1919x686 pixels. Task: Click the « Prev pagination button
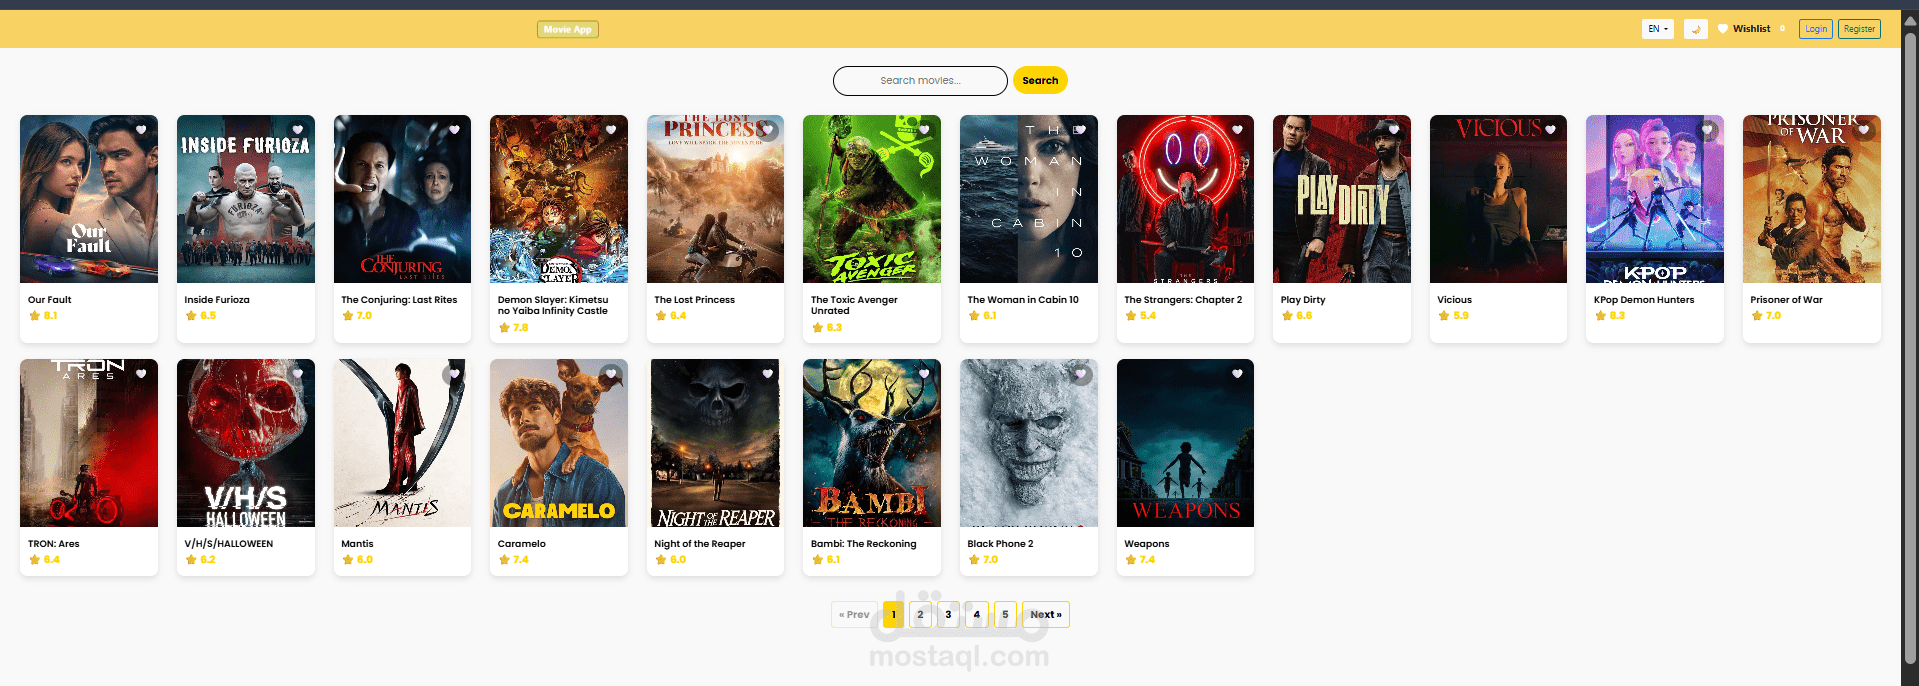854,614
